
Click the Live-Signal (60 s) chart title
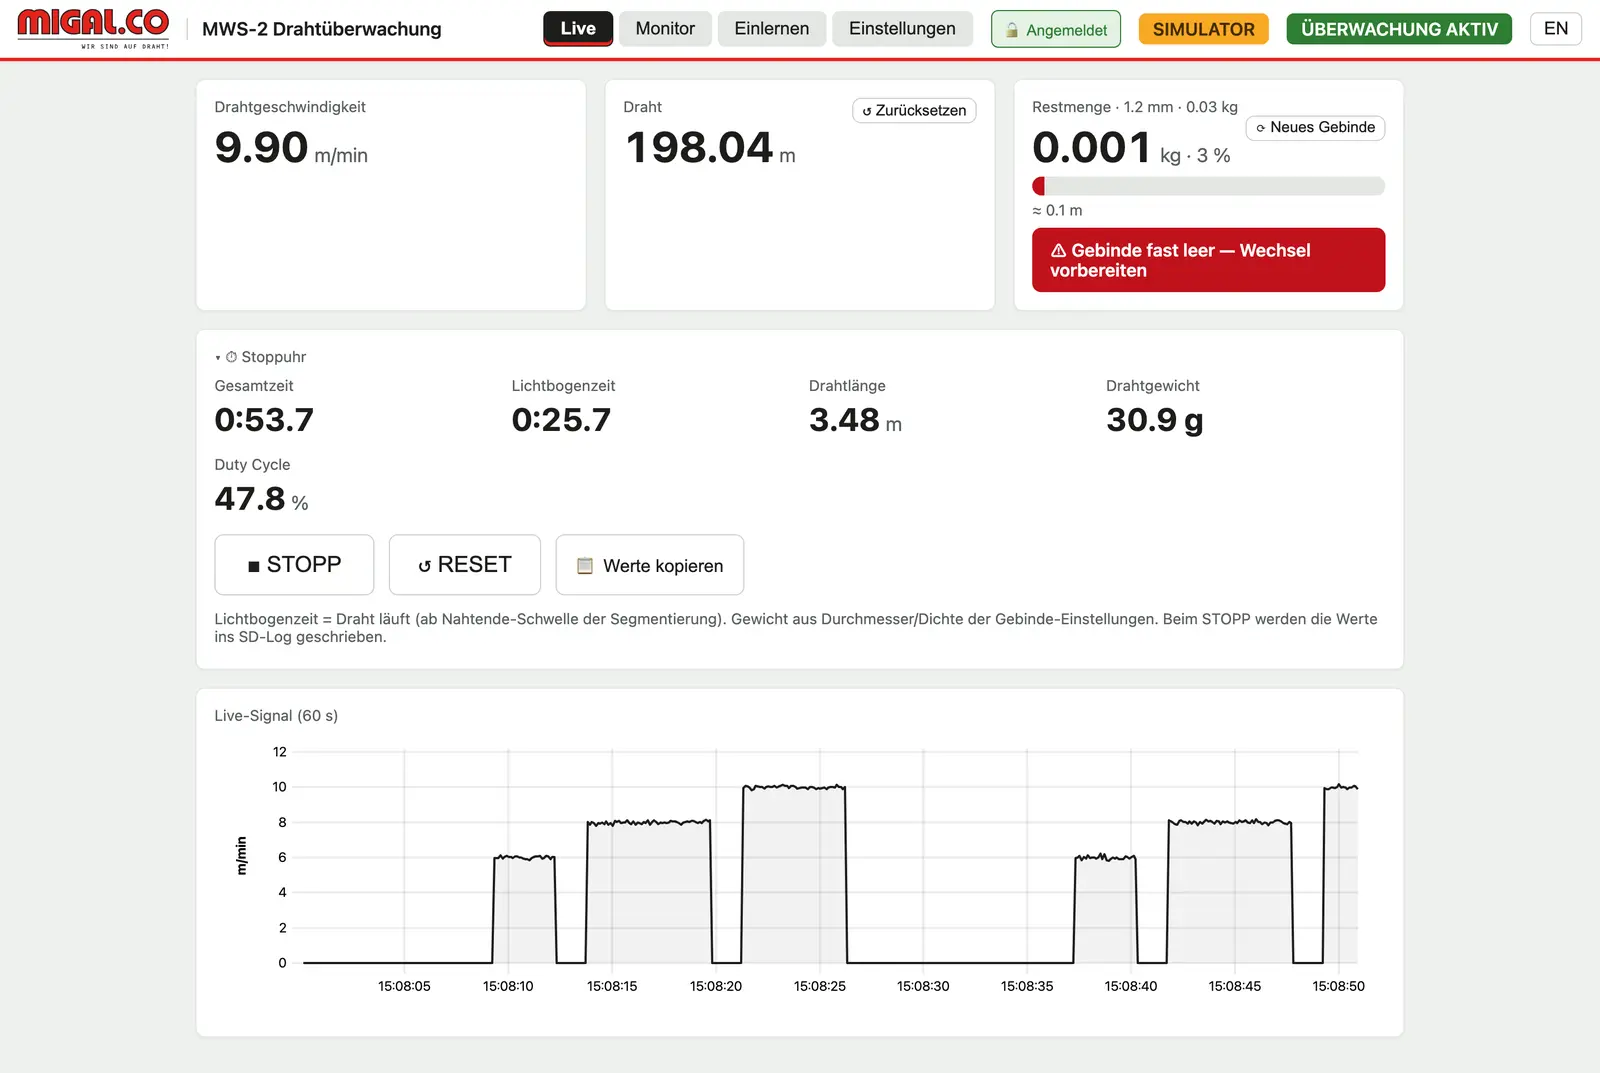pyautogui.click(x=276, y=716)
